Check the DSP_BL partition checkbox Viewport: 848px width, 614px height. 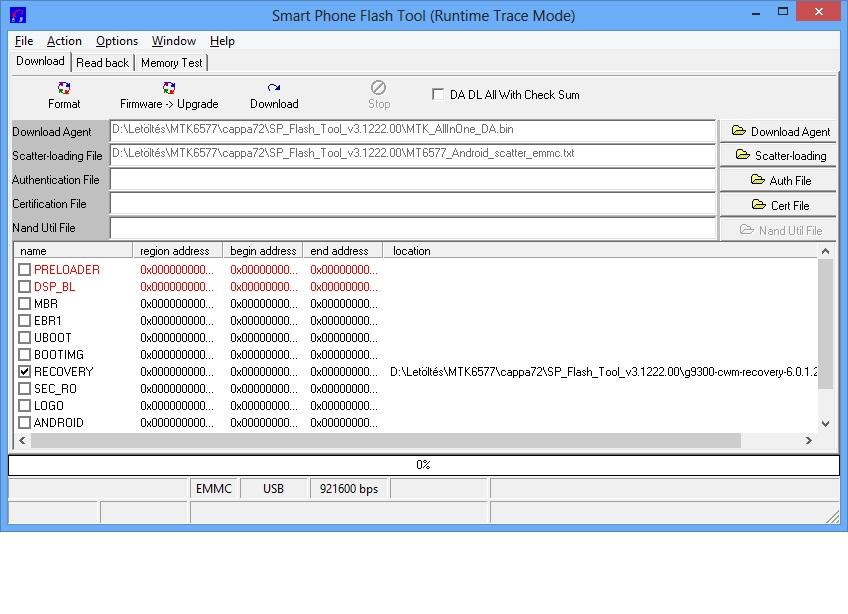[x=24, y=287]
